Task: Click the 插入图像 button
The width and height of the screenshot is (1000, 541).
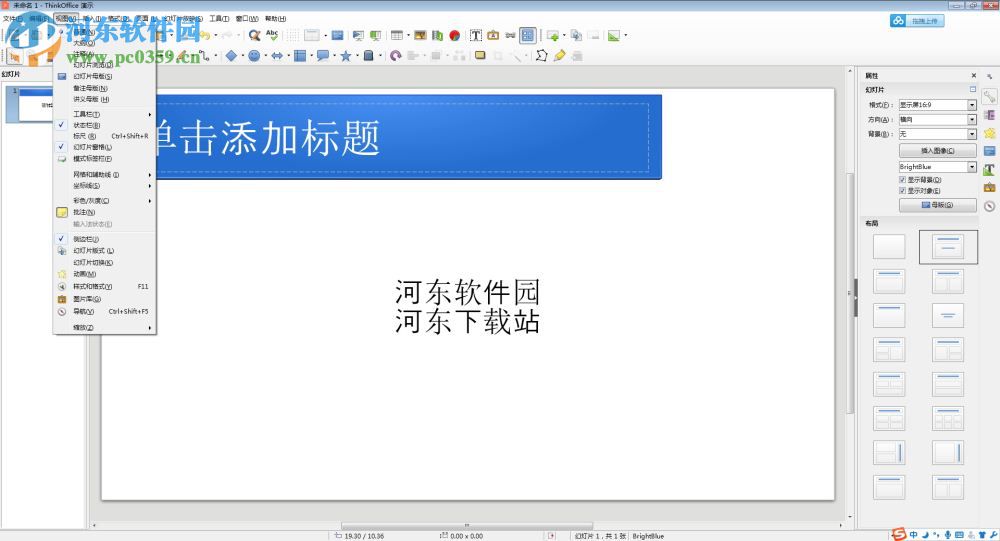Action: coord(938,151)
